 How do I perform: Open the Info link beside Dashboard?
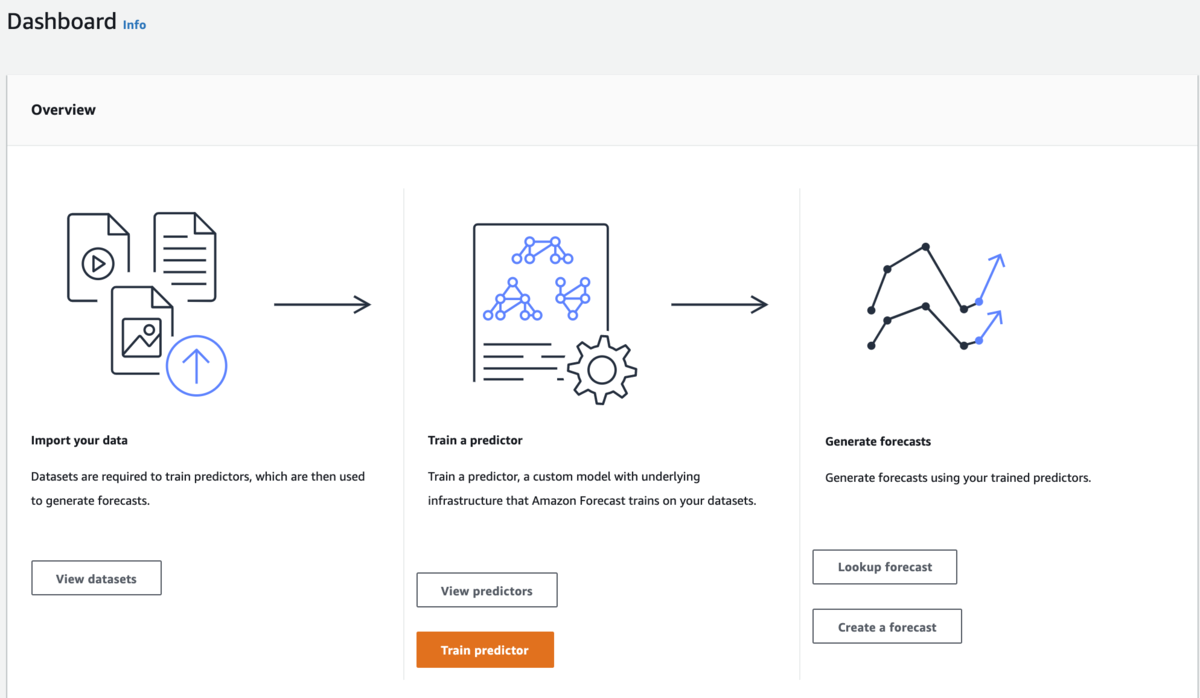click(134, 25)
